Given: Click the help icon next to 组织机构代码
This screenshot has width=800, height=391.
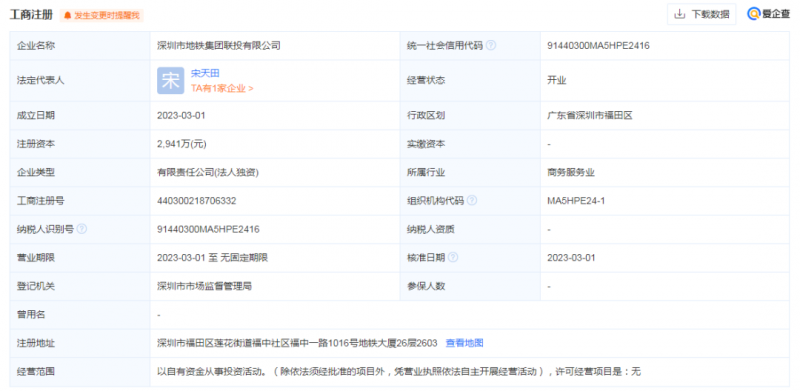Looking at the screenshot, I should pos(472,201).
